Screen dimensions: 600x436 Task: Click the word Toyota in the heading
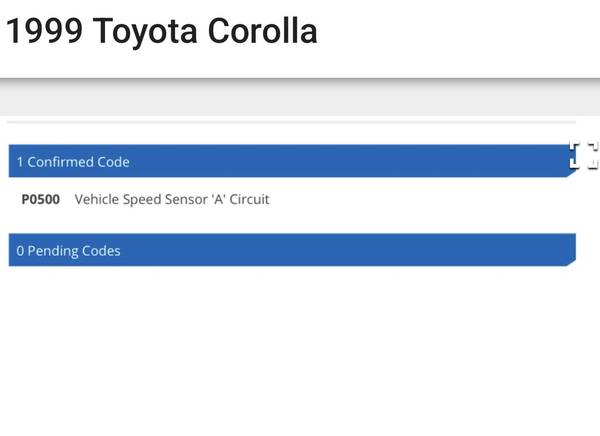point(145,31)
